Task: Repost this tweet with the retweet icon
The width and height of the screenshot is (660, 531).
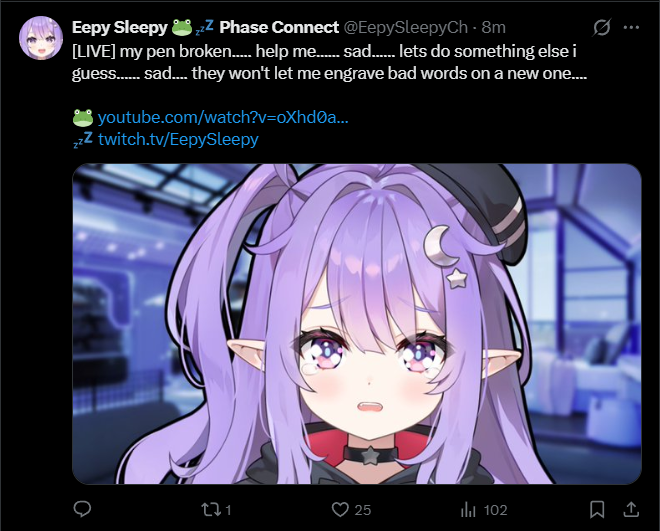Action: click(x=211, y=510)
